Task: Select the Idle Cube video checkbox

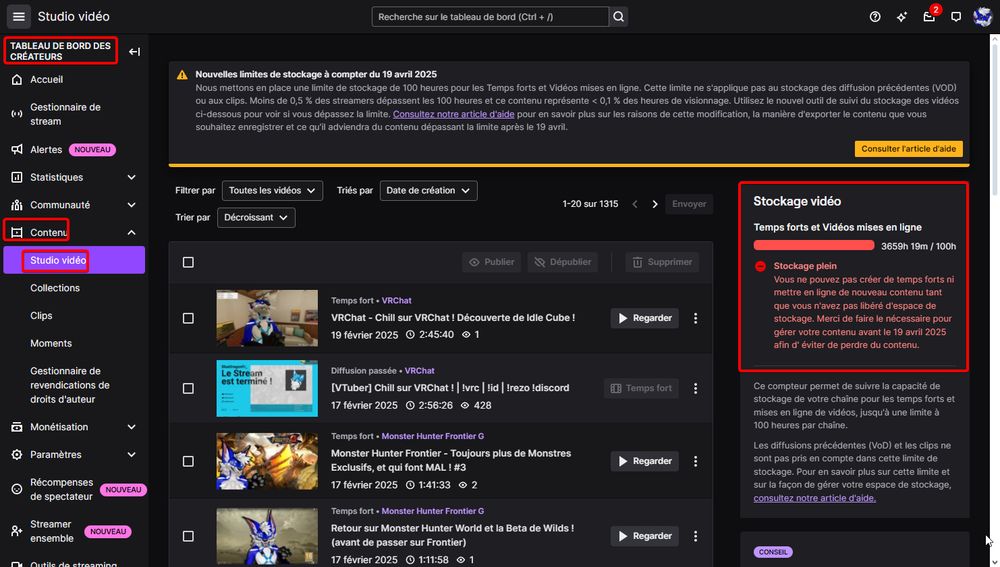Action: 188,318
